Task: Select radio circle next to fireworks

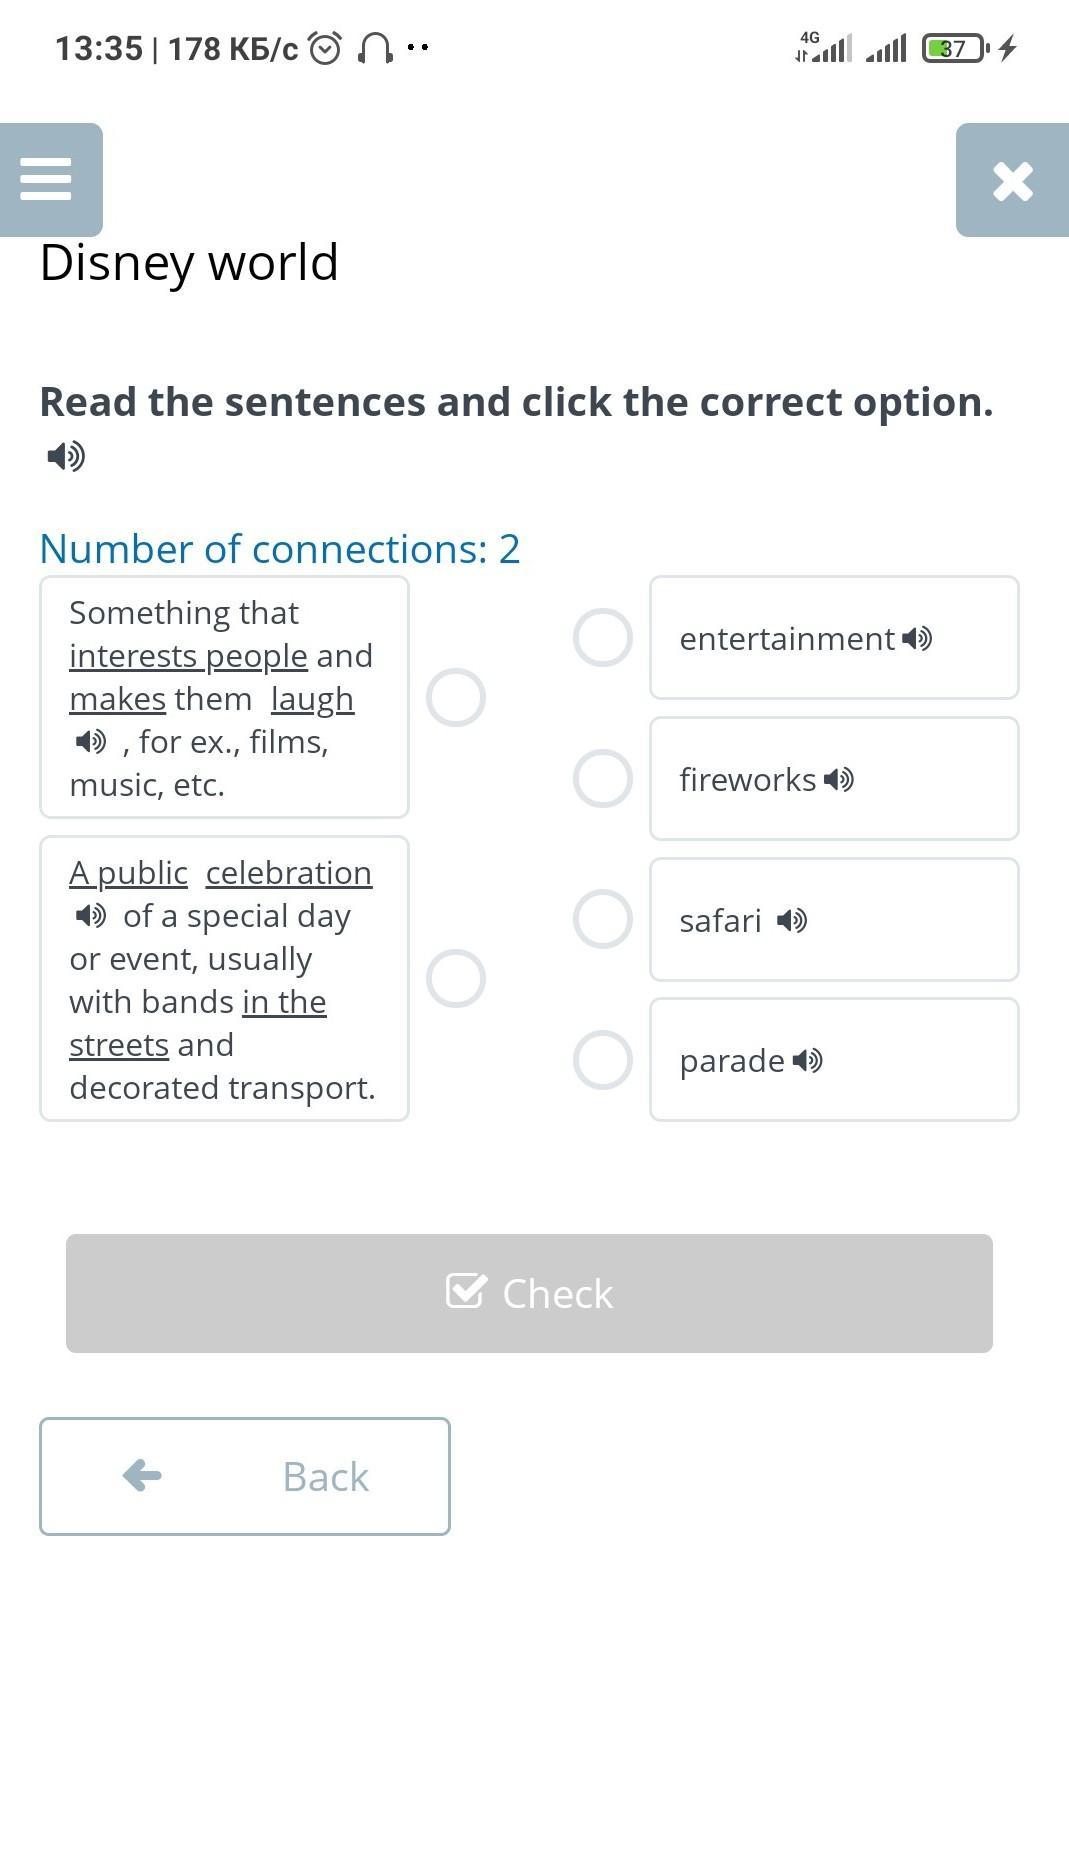Action: [603, 779]
